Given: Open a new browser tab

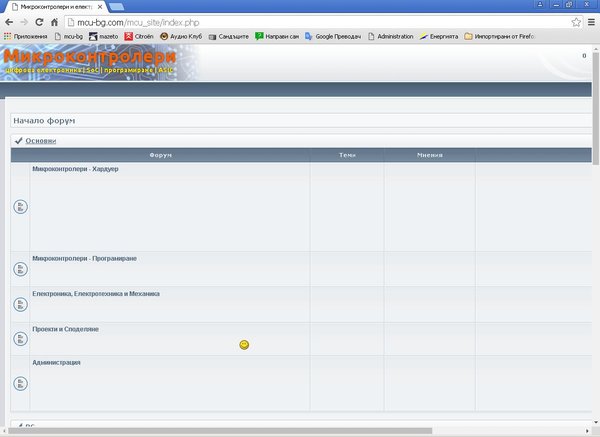Looking at the screenshot, I should (116, 7).
